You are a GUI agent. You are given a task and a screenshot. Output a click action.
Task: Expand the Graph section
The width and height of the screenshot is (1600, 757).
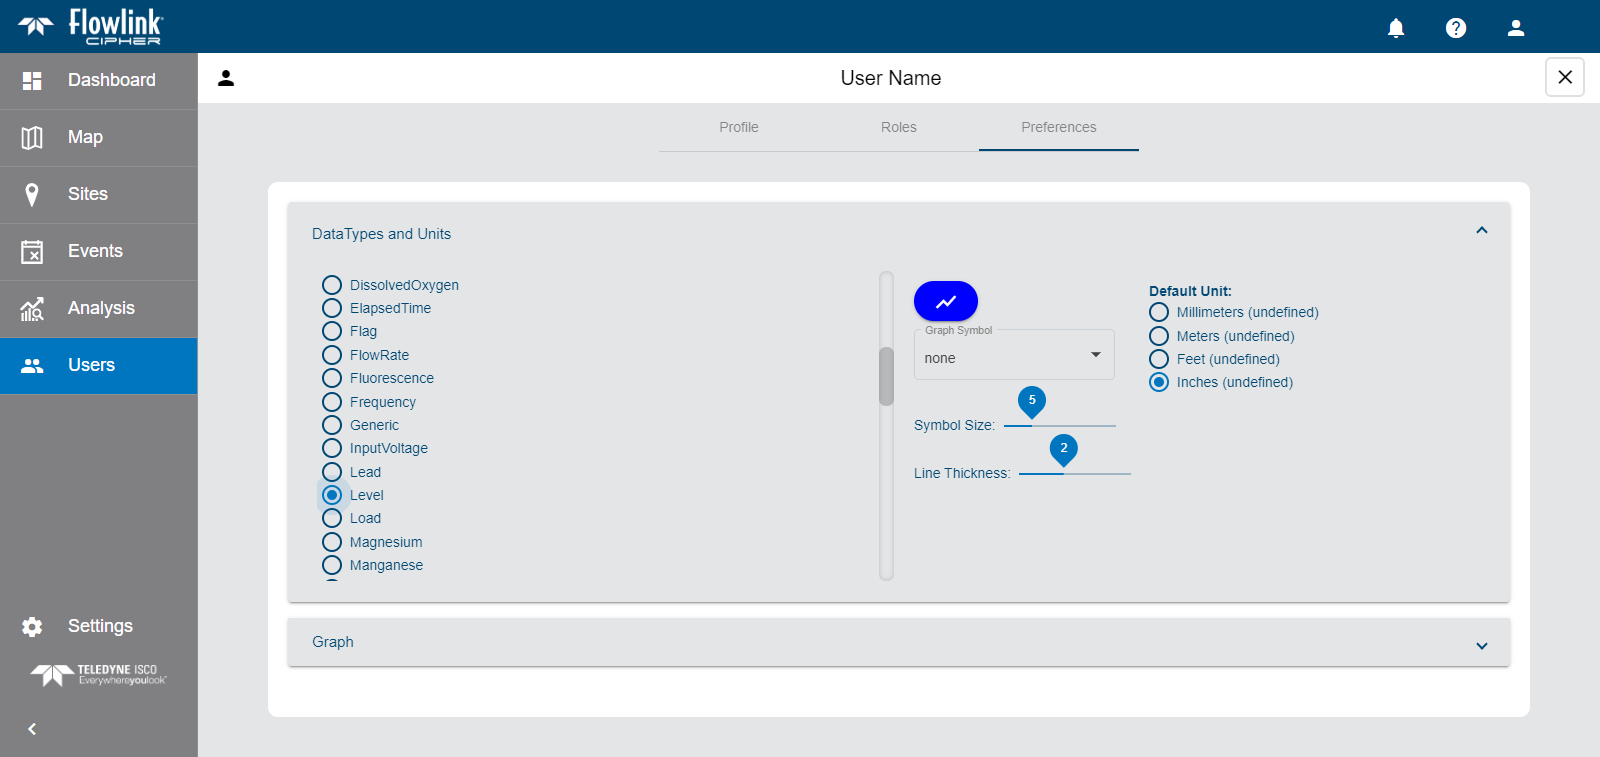[x=898, y=642]
